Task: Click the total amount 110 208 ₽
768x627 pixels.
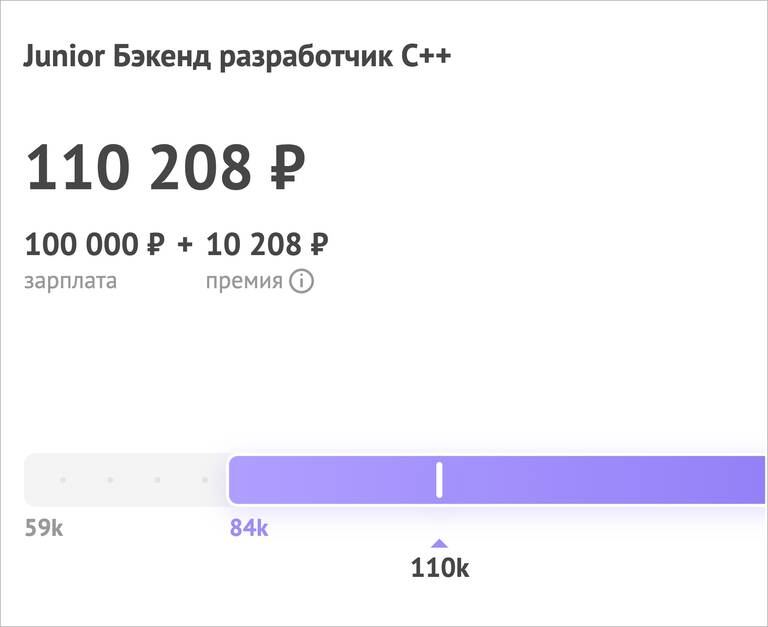Action: coord(165,167)
